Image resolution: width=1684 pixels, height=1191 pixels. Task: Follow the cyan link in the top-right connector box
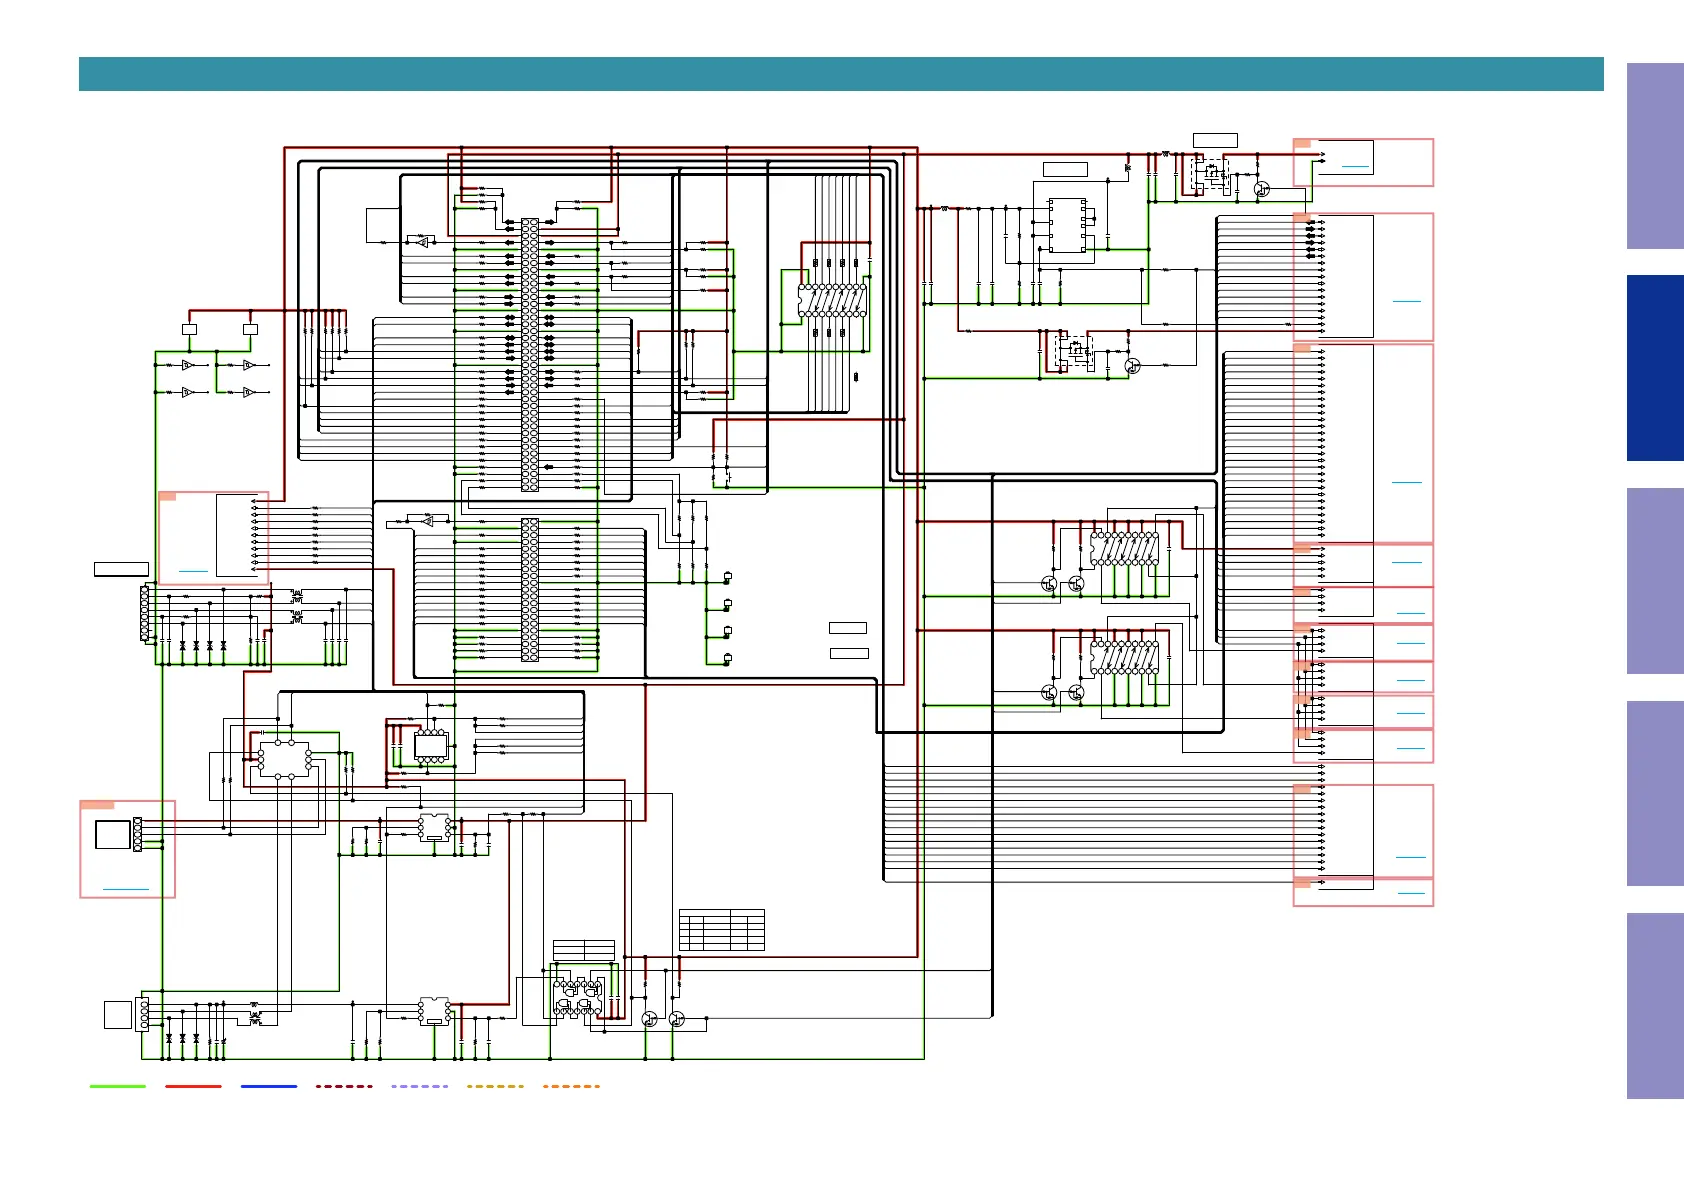coord(1355,167)
